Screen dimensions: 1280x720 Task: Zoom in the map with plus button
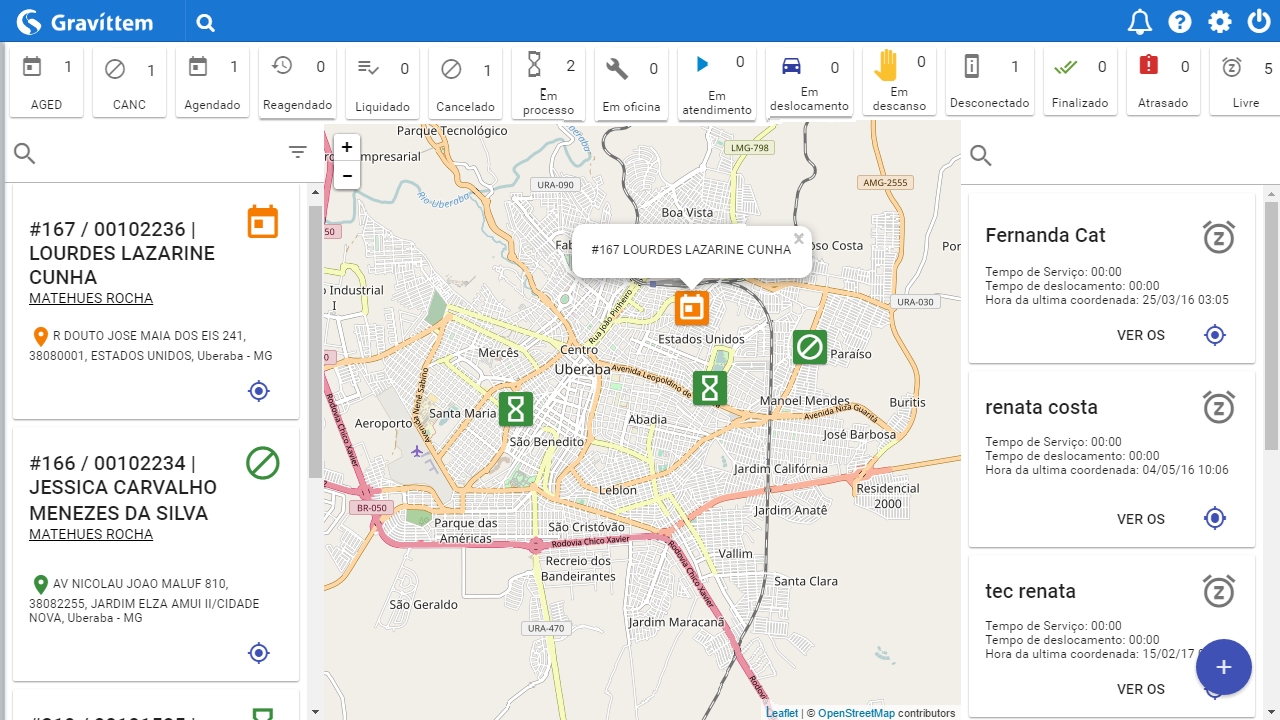[x=346, y=147]
